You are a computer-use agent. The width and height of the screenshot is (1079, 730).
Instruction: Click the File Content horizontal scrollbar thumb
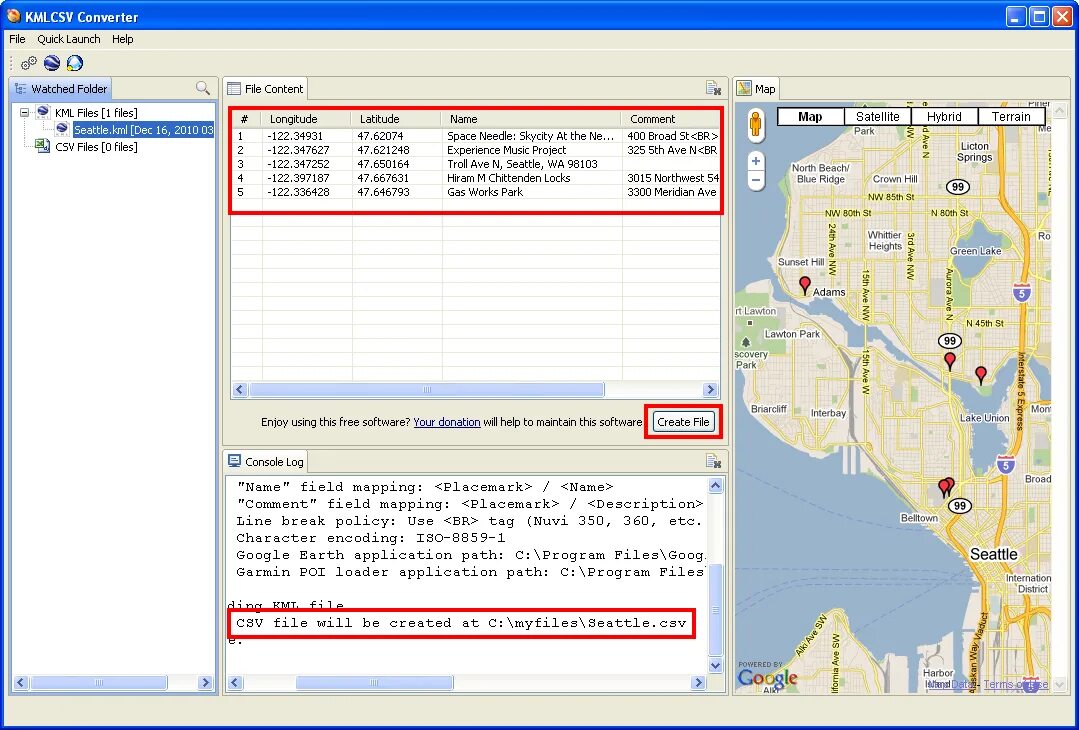(427, 389)
